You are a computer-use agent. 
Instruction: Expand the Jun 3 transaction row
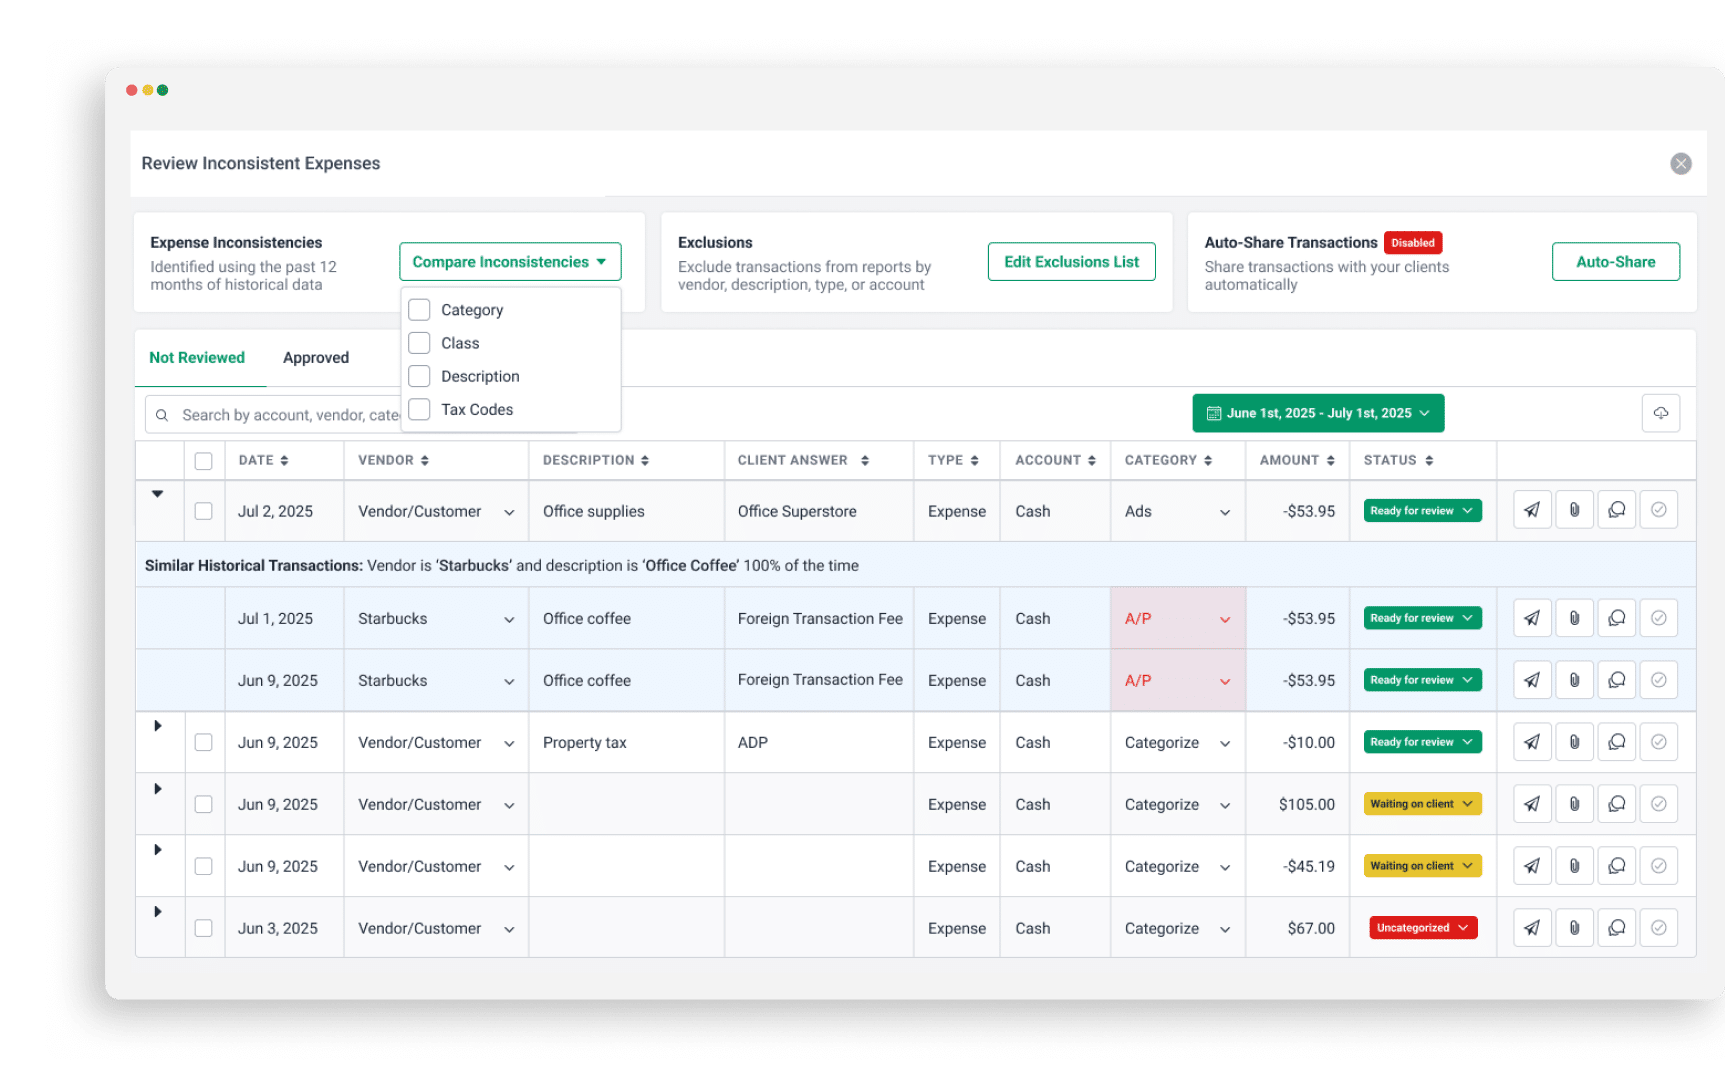158,911
